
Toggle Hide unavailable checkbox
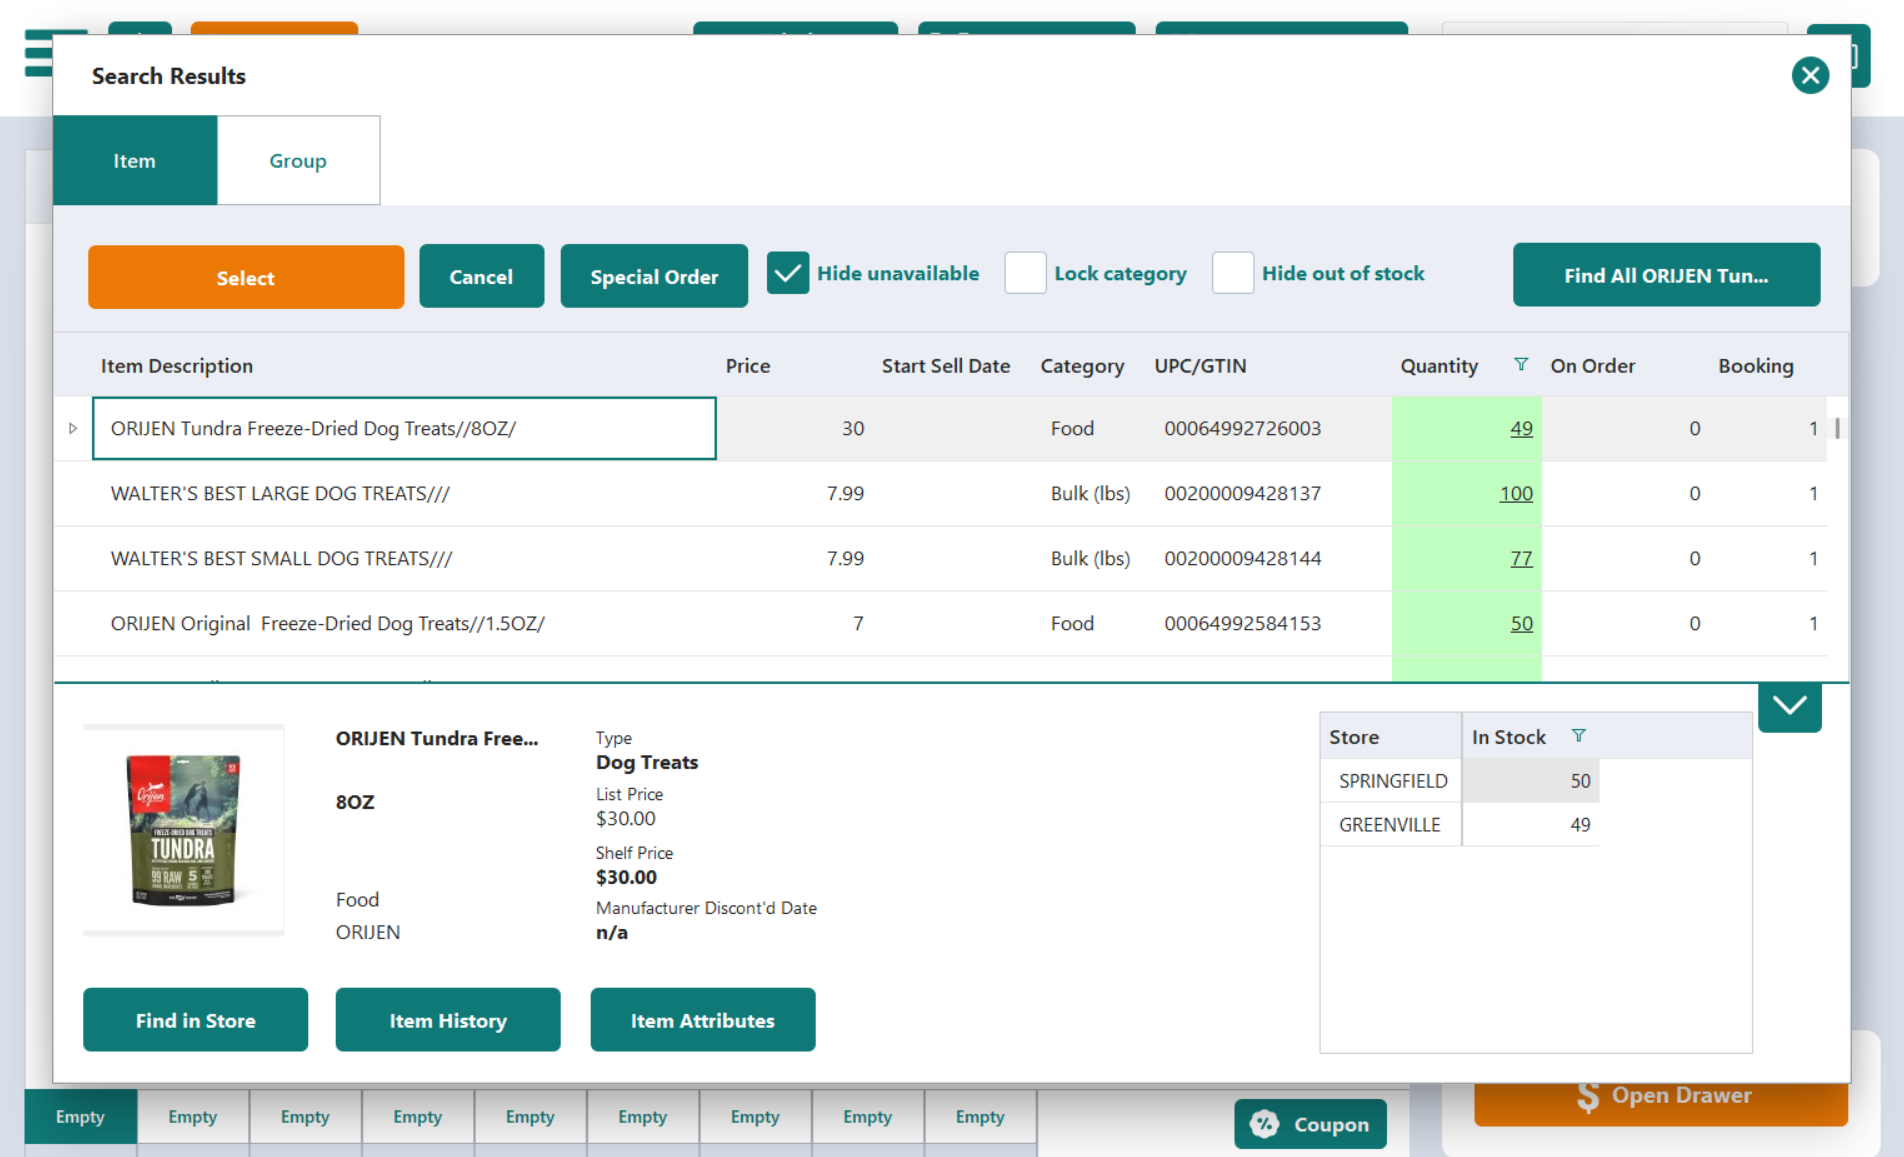788,273
